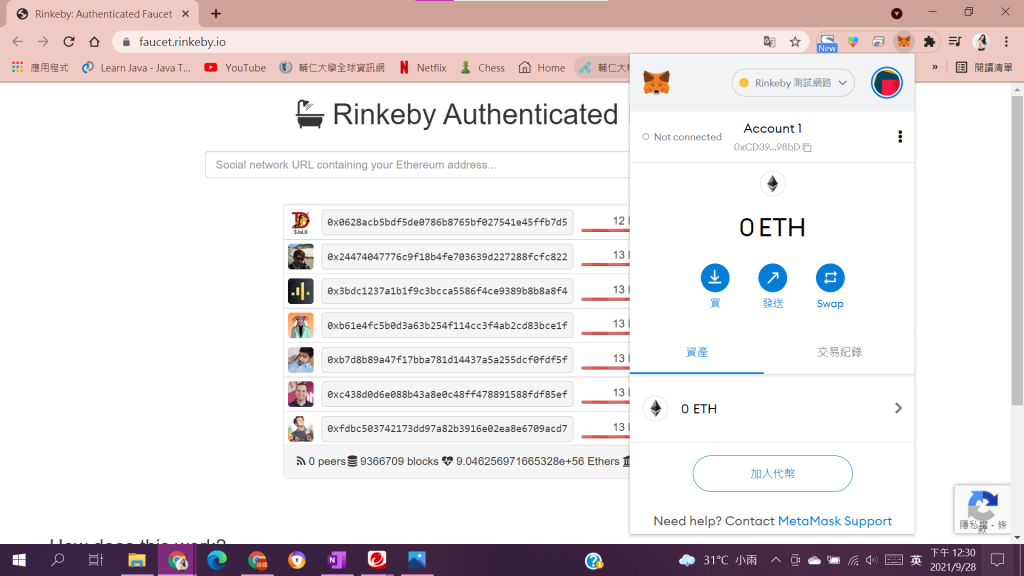Click the blue Buy download icon
Viewport: 1024px width, 576px height.
point(715,278)
